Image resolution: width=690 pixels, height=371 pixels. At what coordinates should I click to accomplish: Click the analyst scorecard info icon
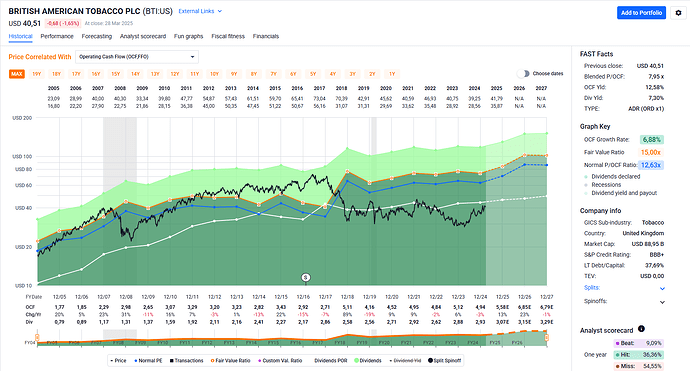[x=641, y=329]
